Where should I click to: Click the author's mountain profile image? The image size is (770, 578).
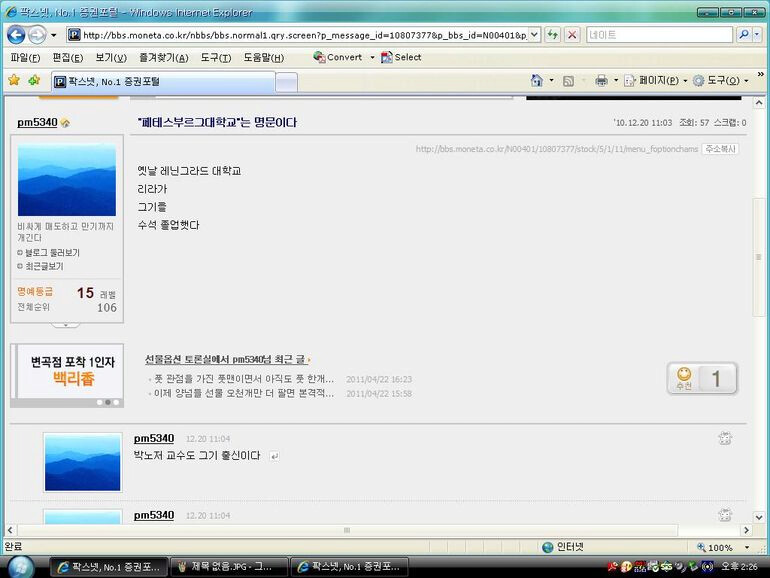[67, 180]
